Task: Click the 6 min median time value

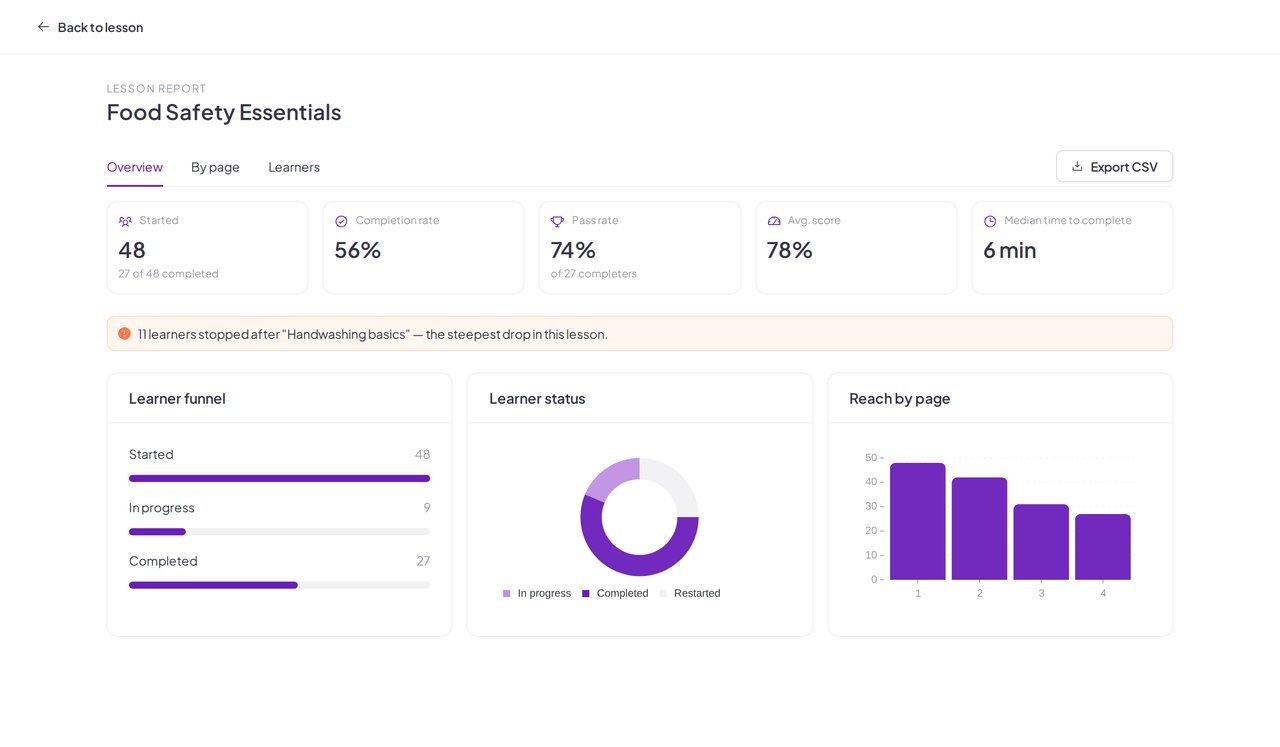Action: click(x=1010, y=250)
